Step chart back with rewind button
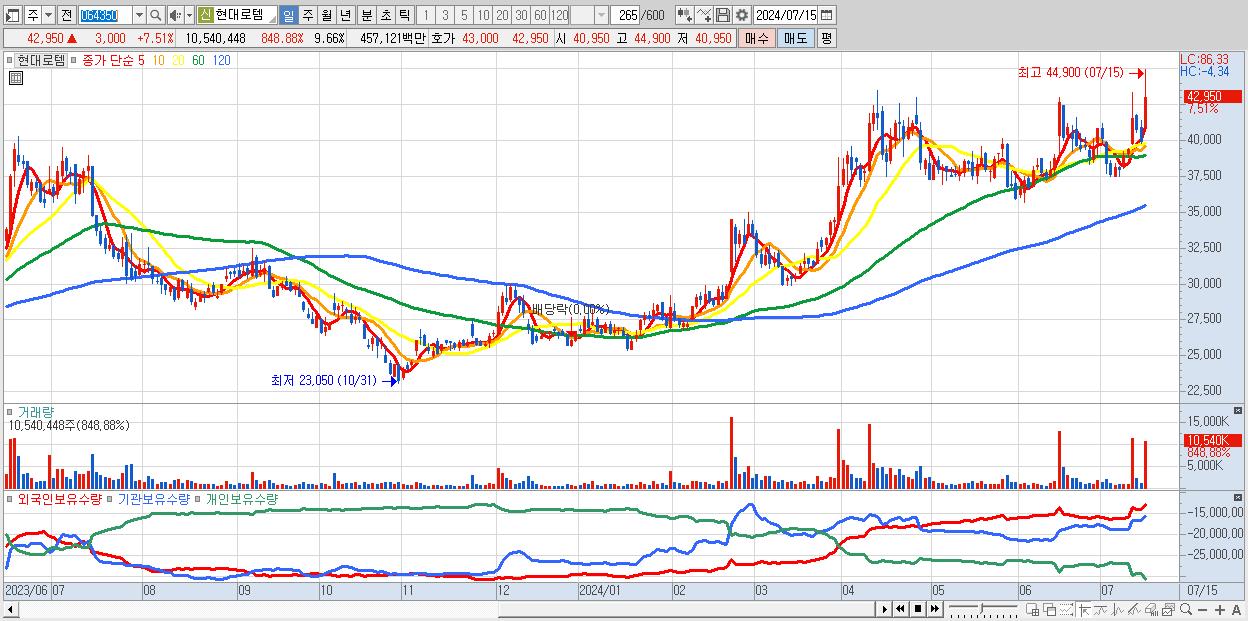Screen dimensions: 1248x621 pos(900,609)
